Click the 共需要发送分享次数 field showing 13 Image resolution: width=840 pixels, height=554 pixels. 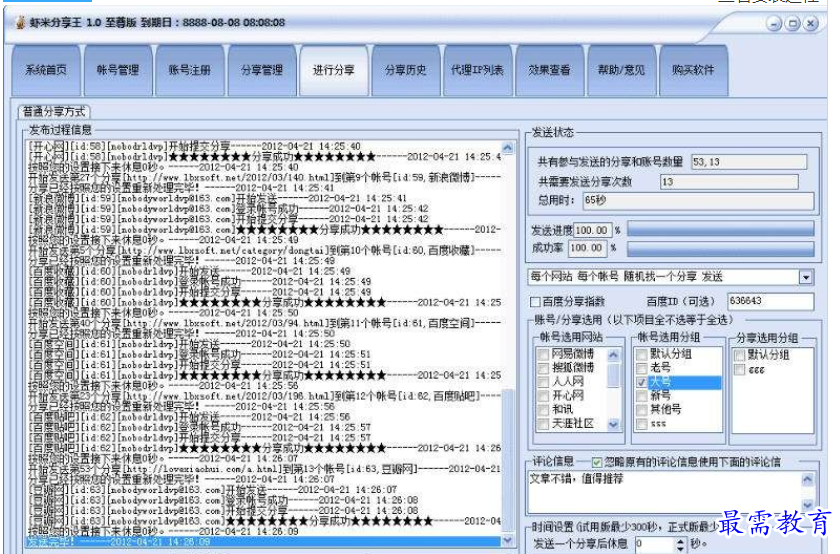730,182
